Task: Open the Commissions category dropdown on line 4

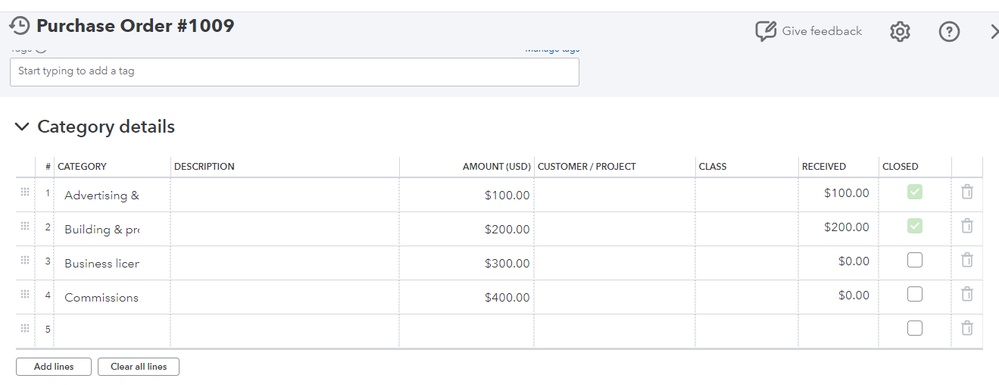Action: (x=112, y=297)
